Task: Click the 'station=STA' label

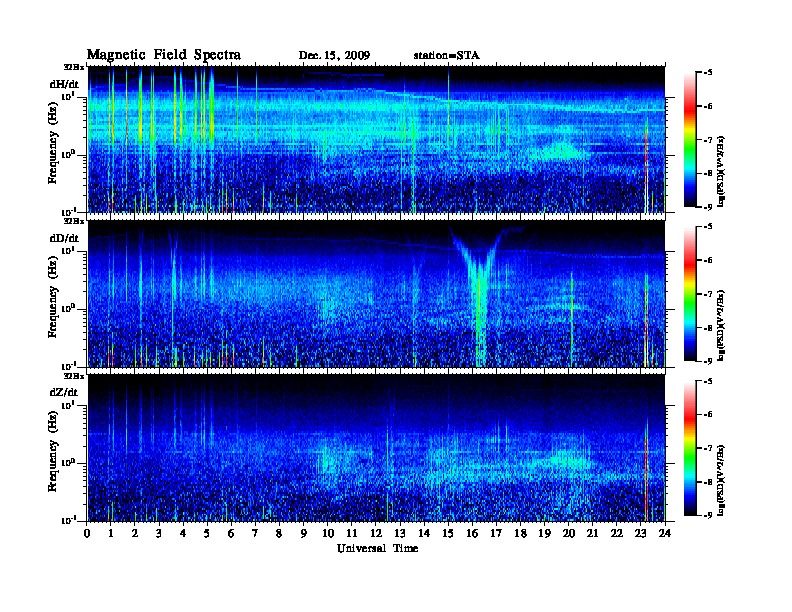Action: pyautogui.click(x=447, y=55)
